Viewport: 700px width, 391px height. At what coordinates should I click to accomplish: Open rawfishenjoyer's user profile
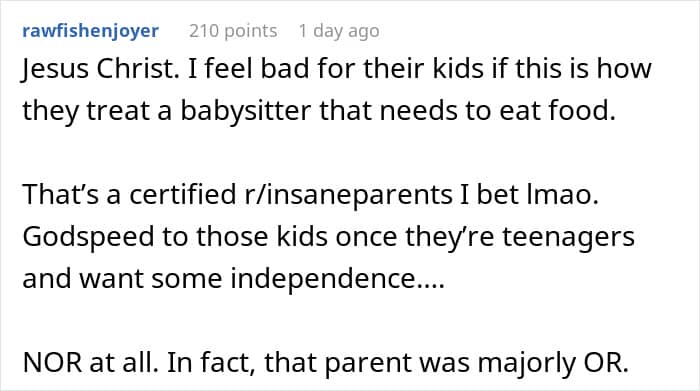[91, 31]
